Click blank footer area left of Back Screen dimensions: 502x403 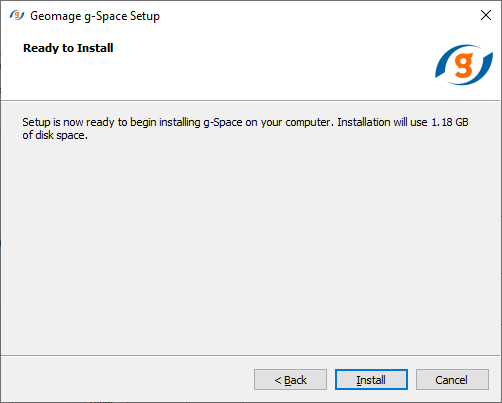pos(127,379)
